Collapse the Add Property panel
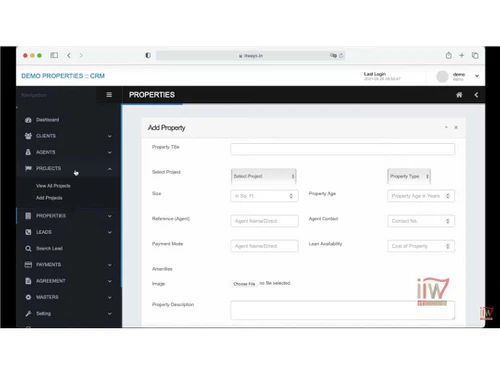This screenshot has height=375, width=500. 446,127
